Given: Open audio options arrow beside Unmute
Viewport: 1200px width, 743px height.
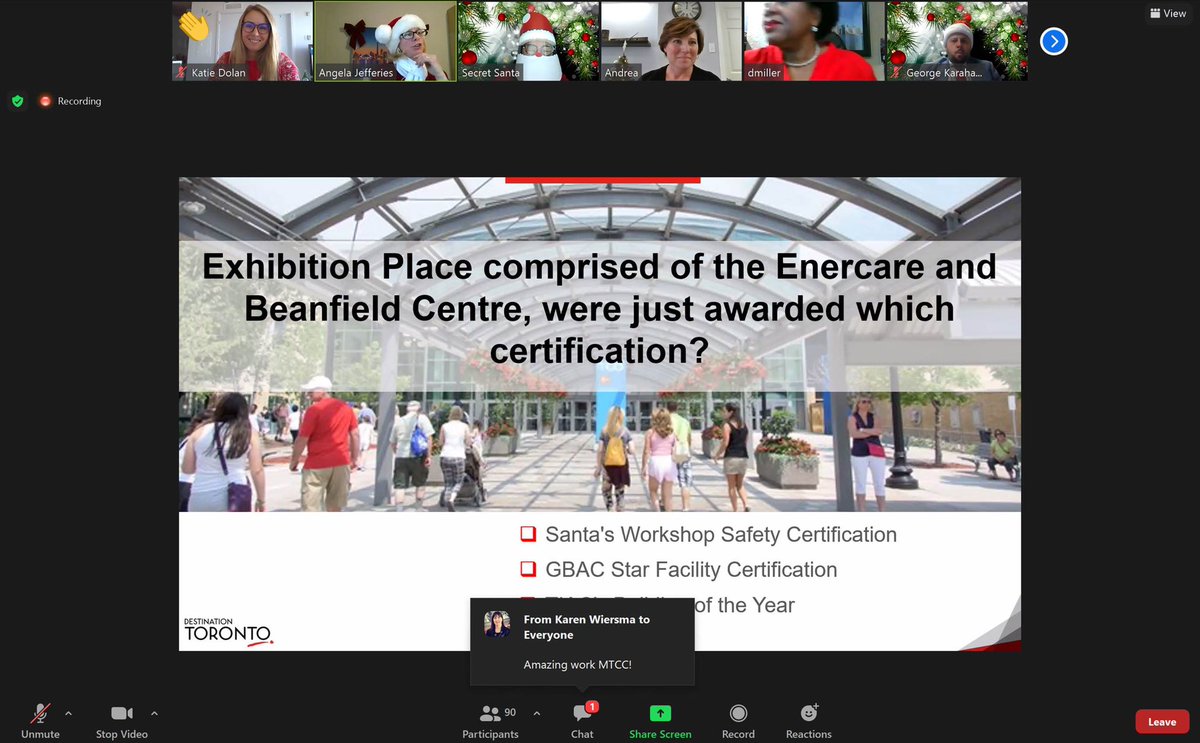Looking at the screenshot, I should click(x=68, y=713).
